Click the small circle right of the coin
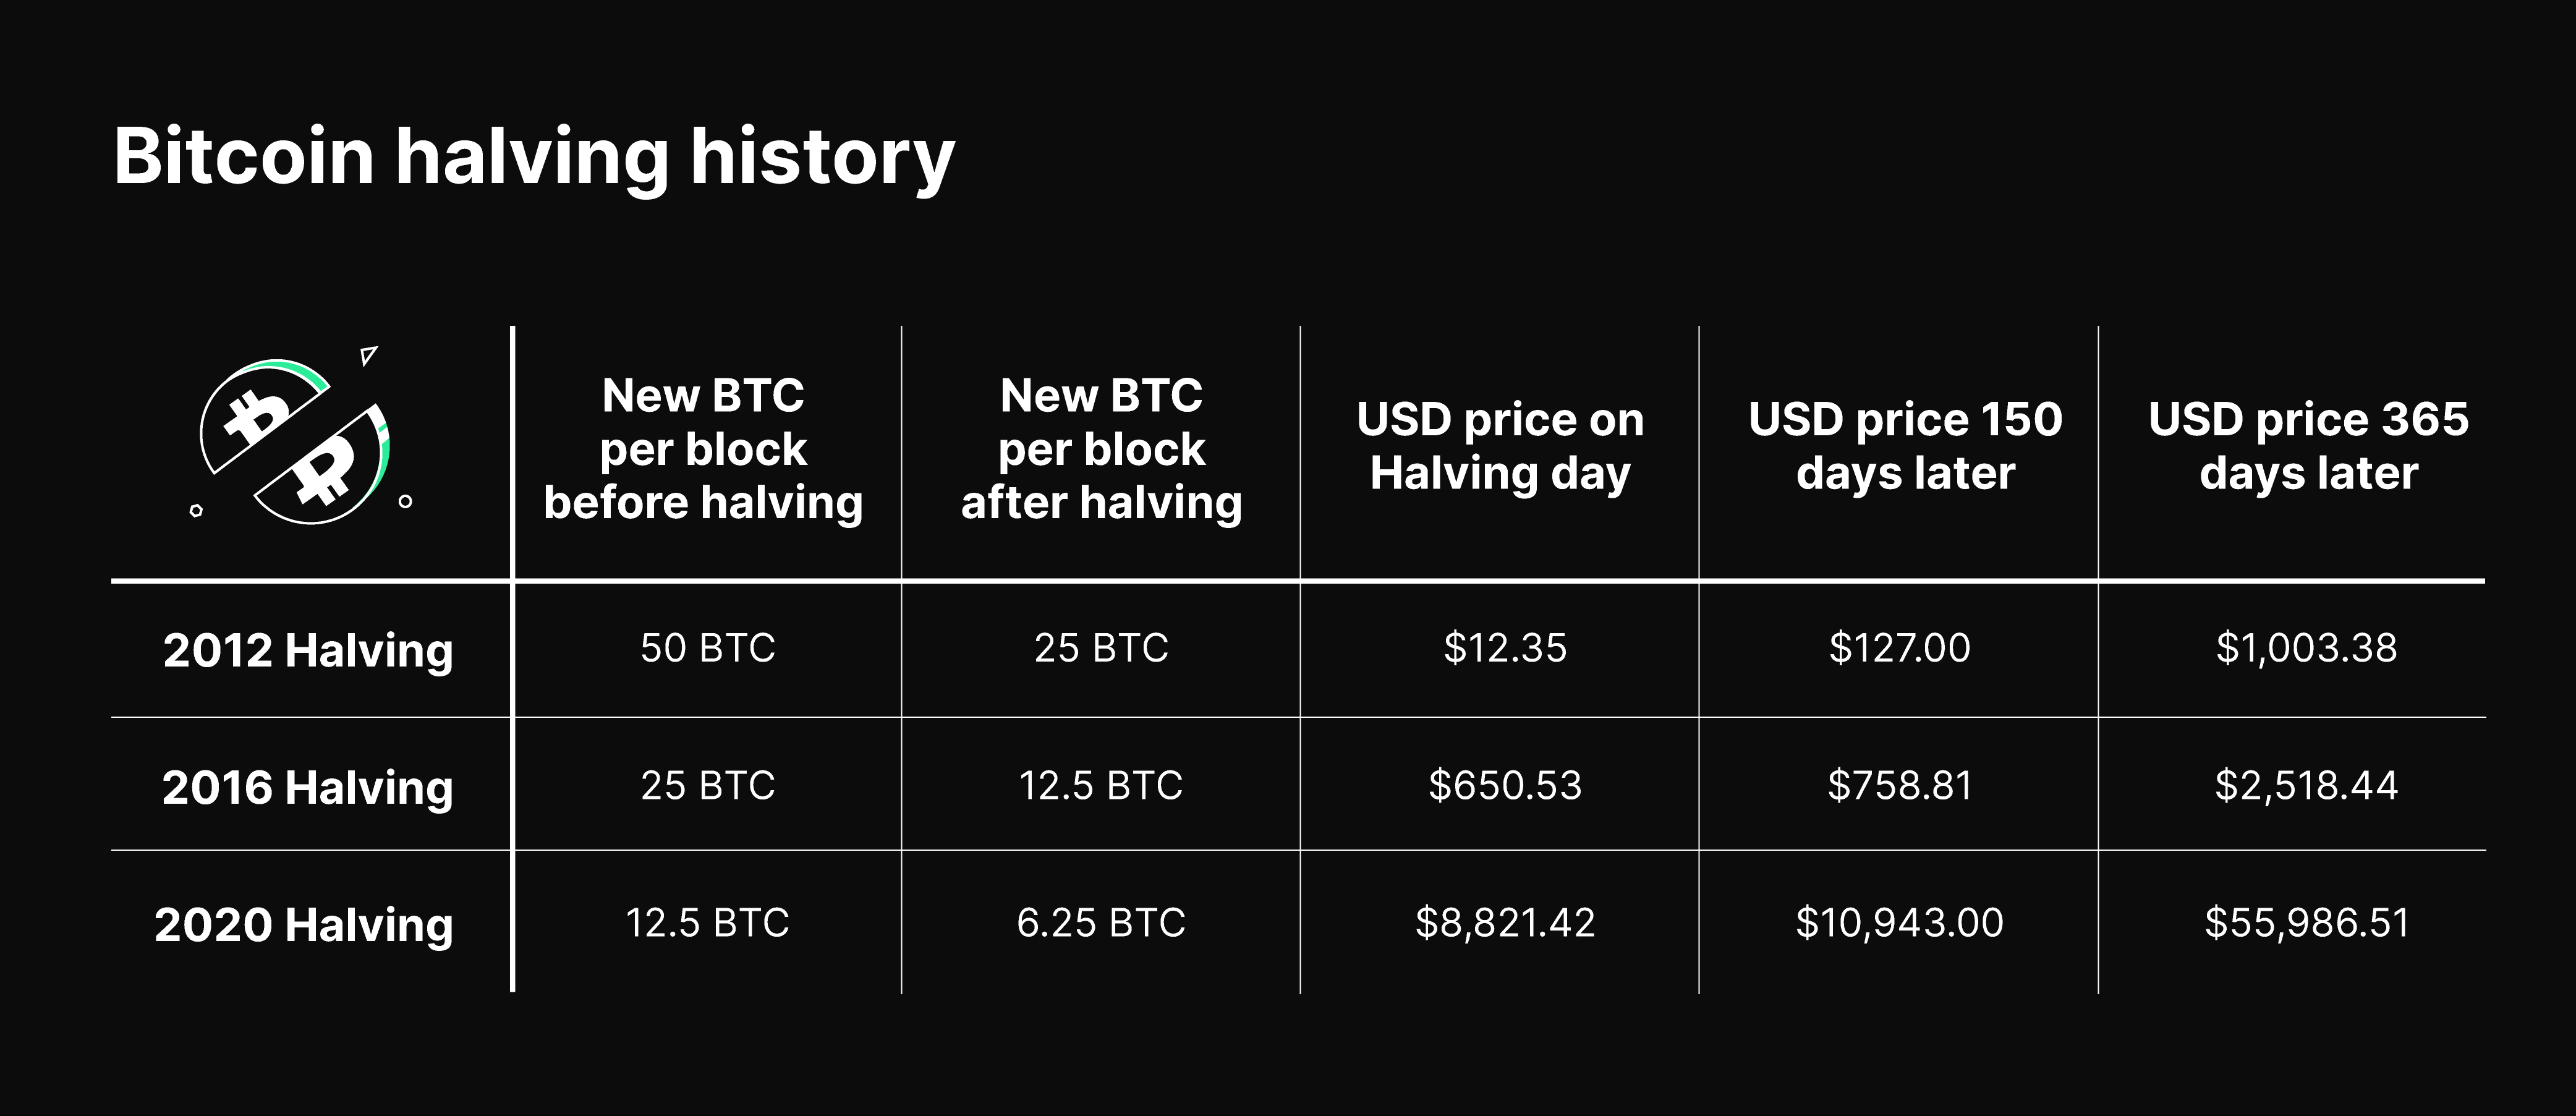Screen dimensions: 2576x1116 (405, 501)
